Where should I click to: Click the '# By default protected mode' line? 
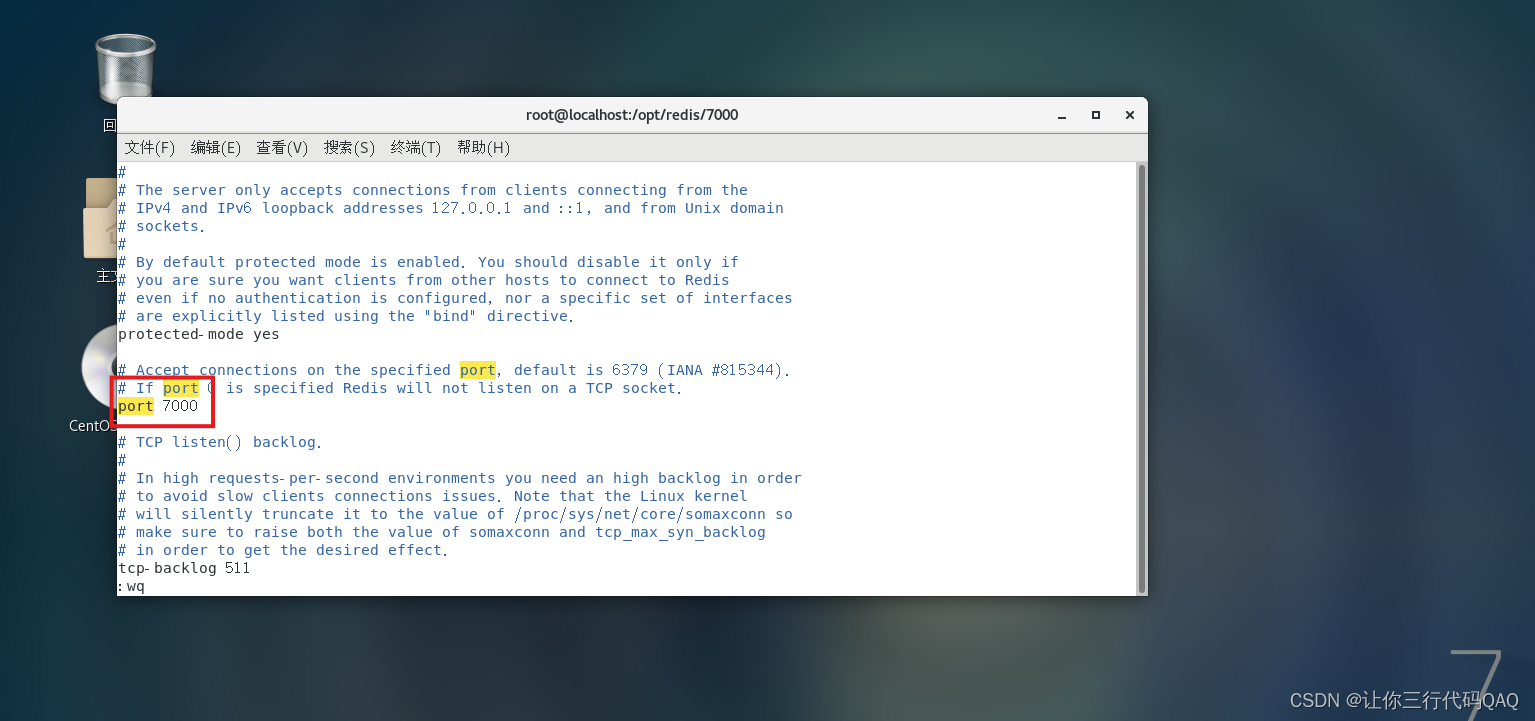428,262
